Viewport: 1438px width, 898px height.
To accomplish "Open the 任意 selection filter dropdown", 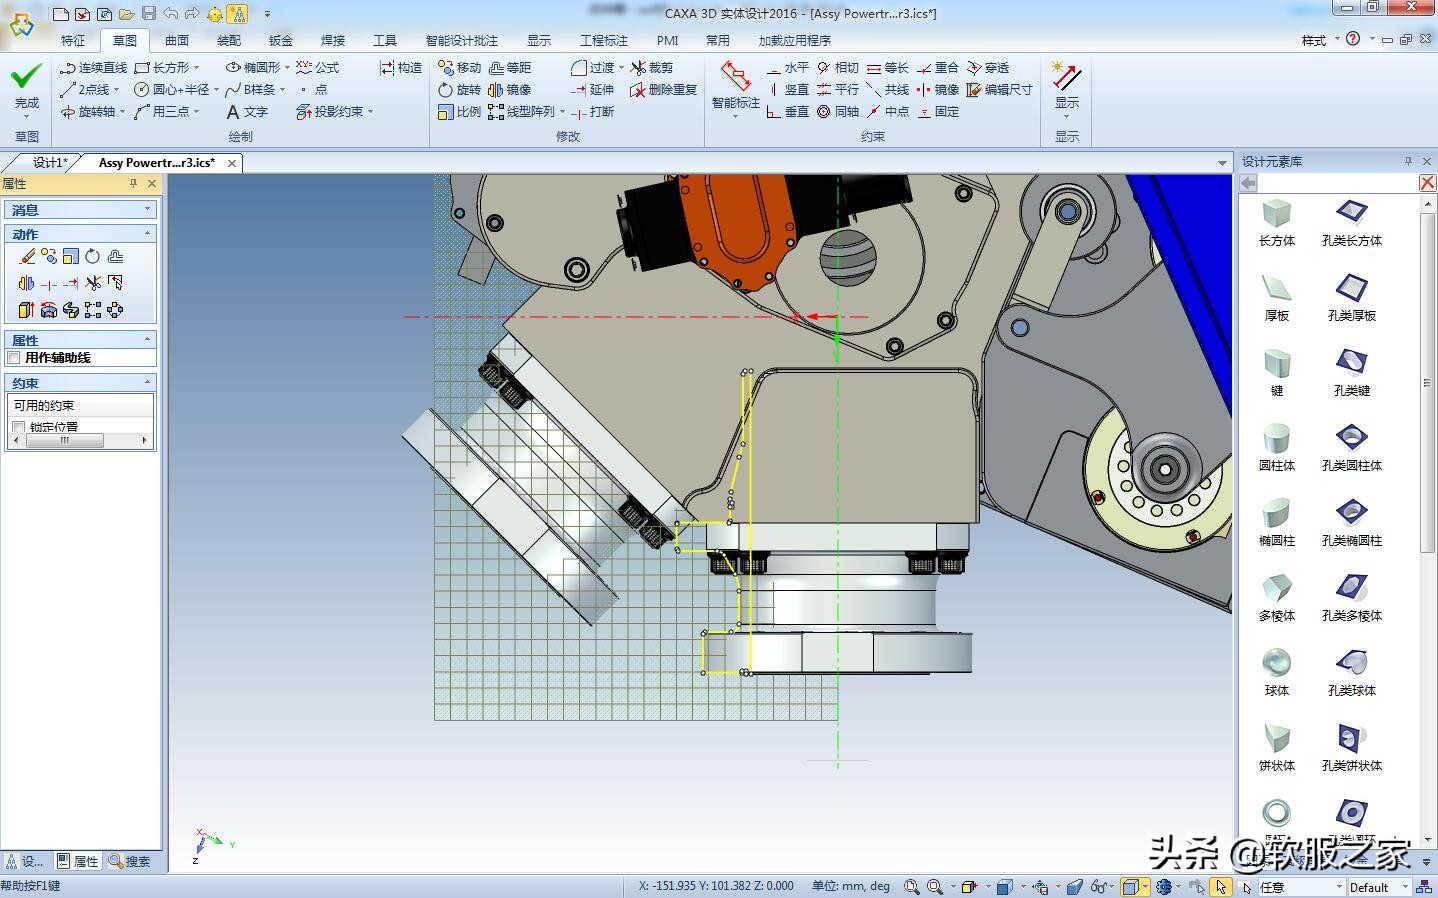I will click(1339, 887).
